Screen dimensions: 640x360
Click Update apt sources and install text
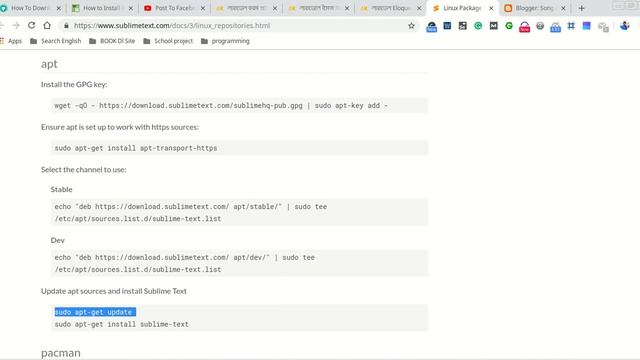click(x=113, y=291)
